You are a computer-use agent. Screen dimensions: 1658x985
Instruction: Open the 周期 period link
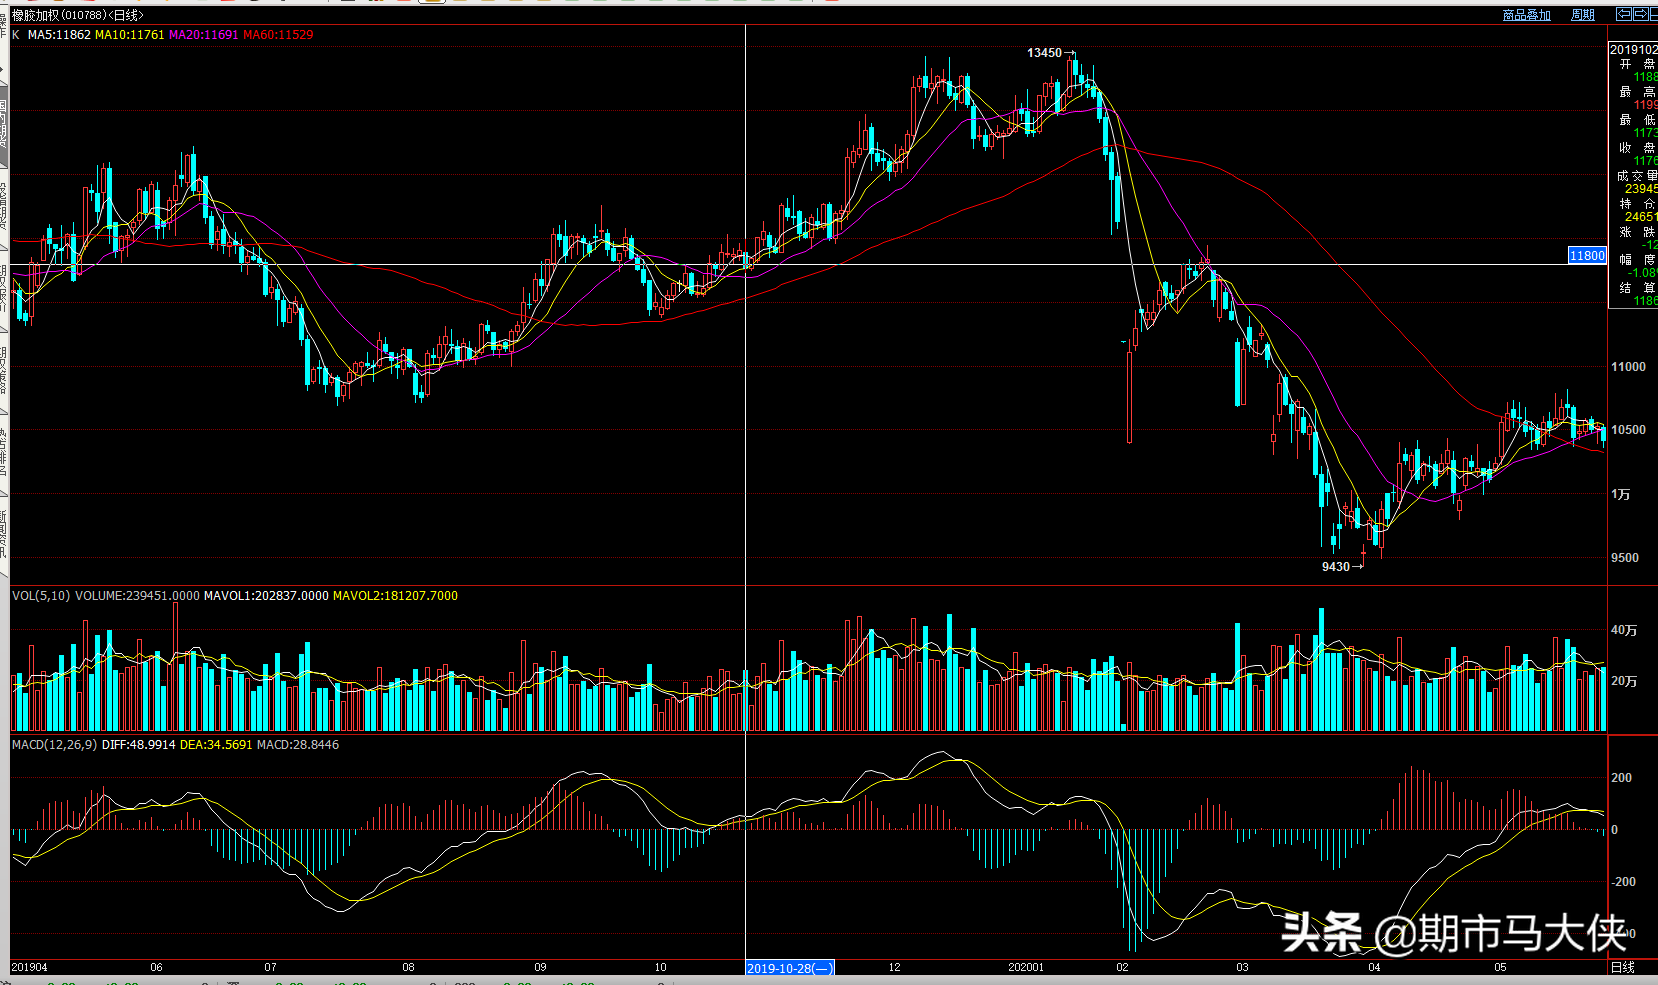click(1583, 15)
